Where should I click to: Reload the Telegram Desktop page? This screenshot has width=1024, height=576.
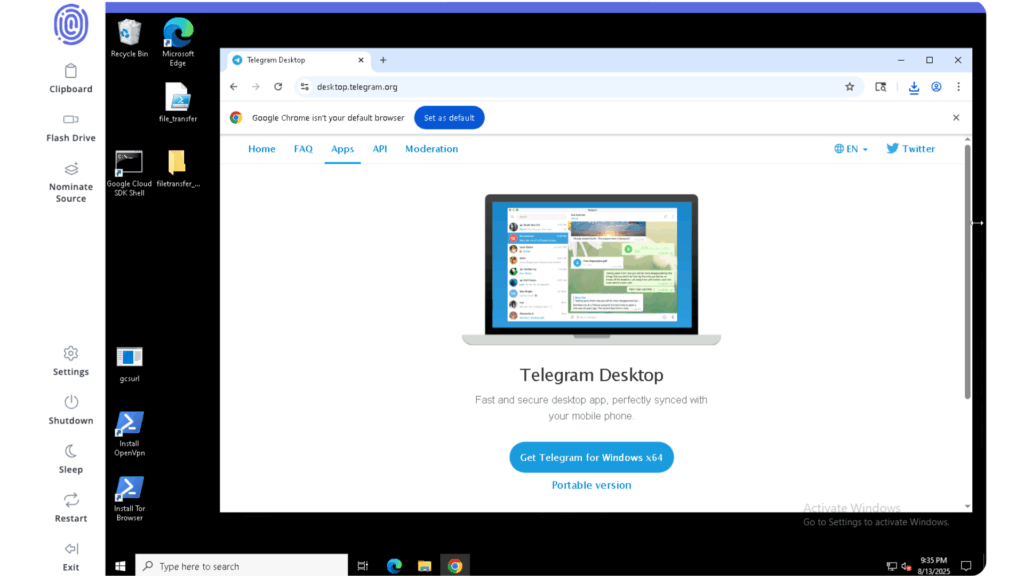[x=278, y=87]
